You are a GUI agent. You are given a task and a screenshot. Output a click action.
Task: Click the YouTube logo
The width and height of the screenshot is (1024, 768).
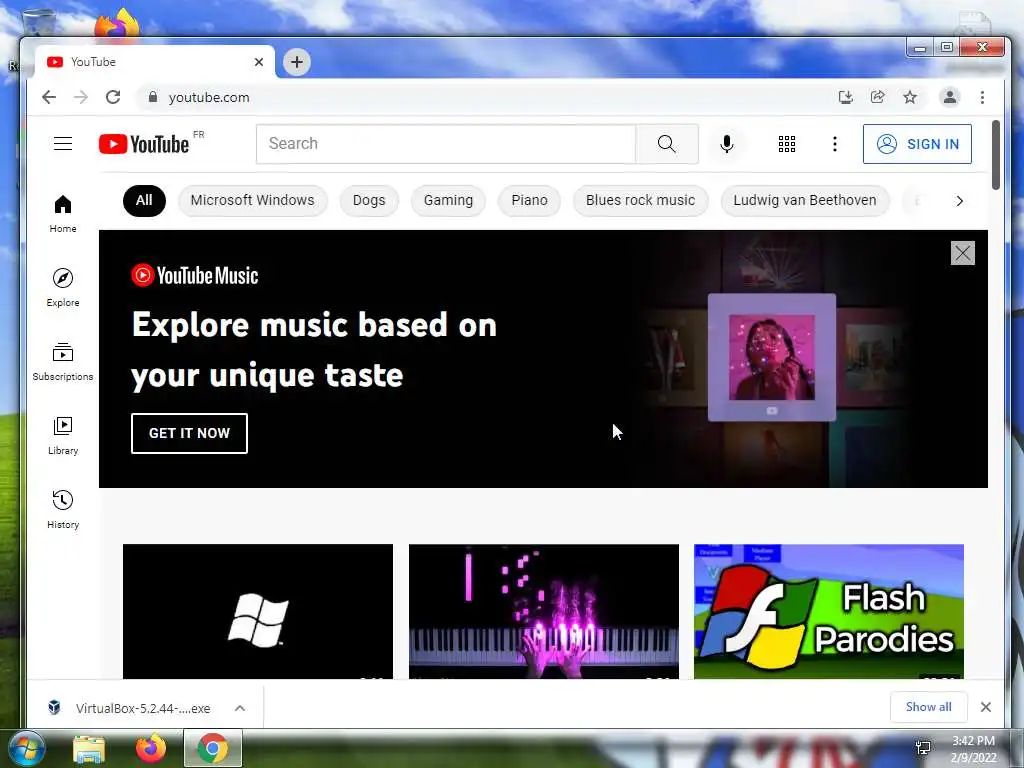tap(144, 144)
